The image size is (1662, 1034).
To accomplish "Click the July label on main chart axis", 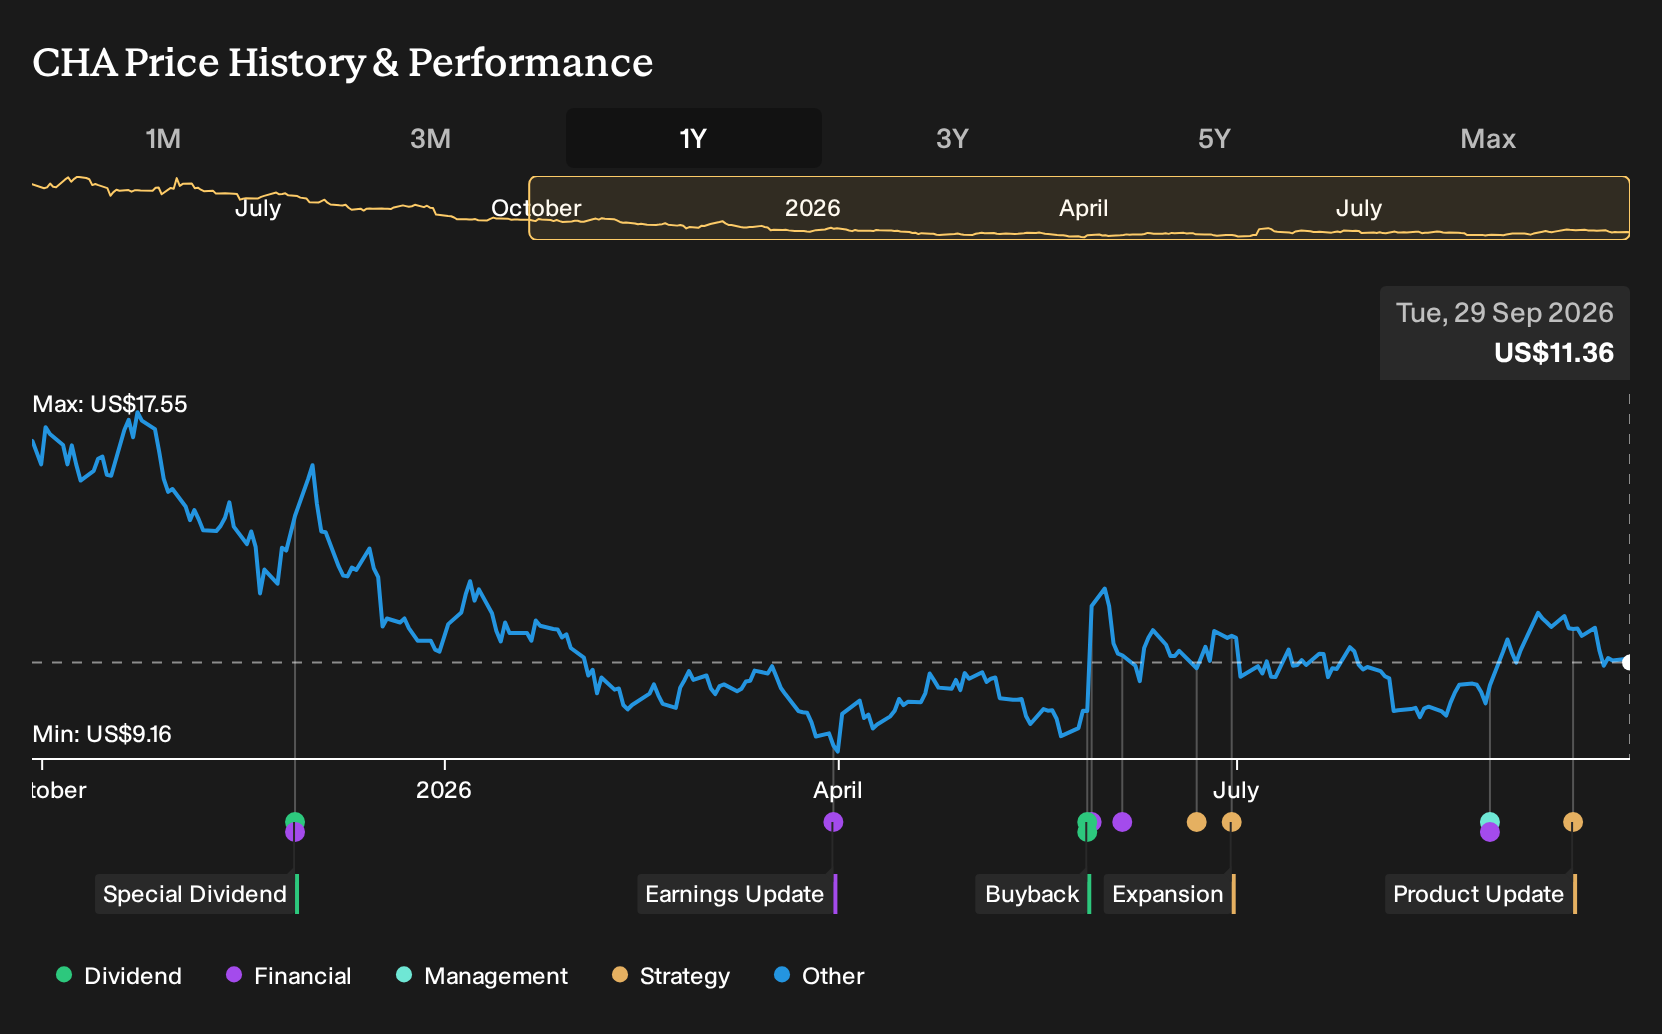I will [1236, 790].
